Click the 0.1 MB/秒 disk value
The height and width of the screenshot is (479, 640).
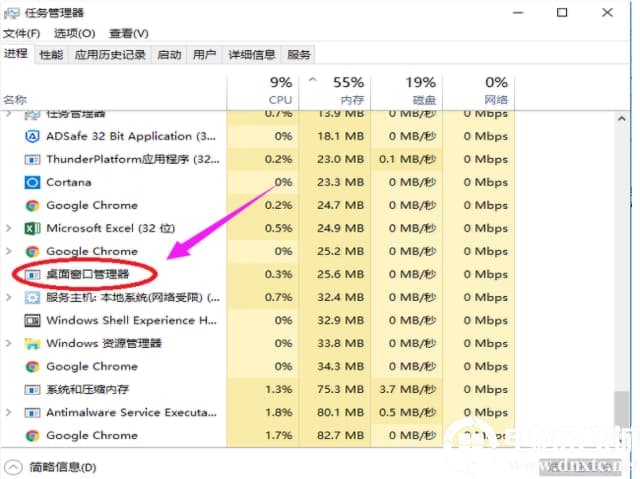407,159
